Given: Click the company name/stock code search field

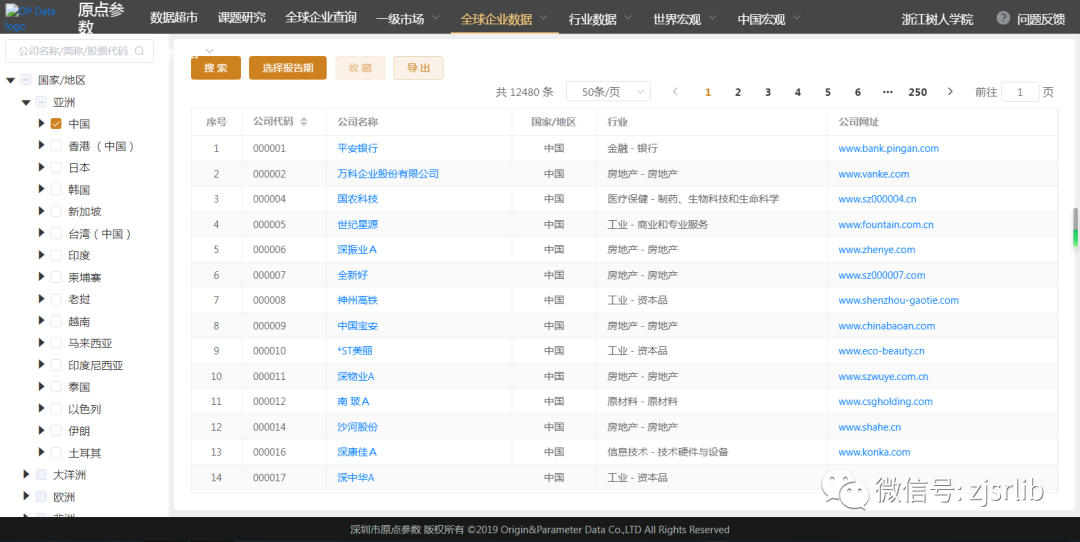Looking at the screenshot, I should tap(79, 51).
